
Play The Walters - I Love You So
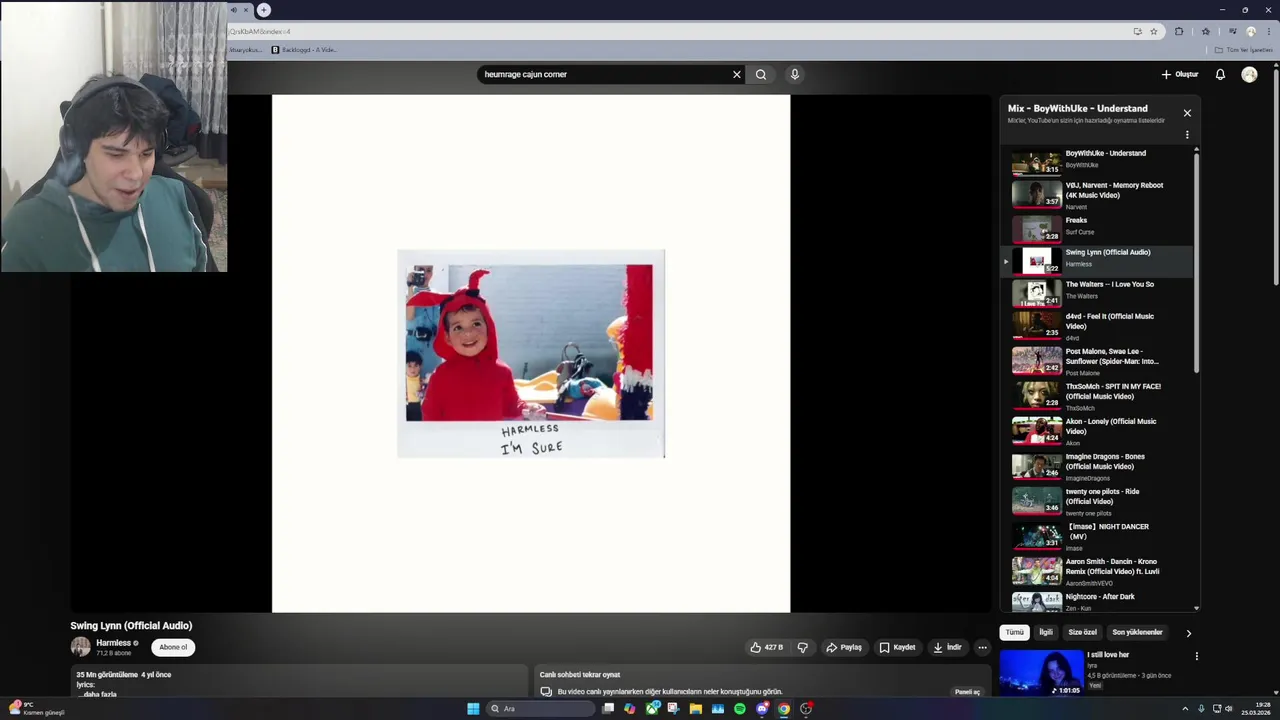tap(1097, 292)
